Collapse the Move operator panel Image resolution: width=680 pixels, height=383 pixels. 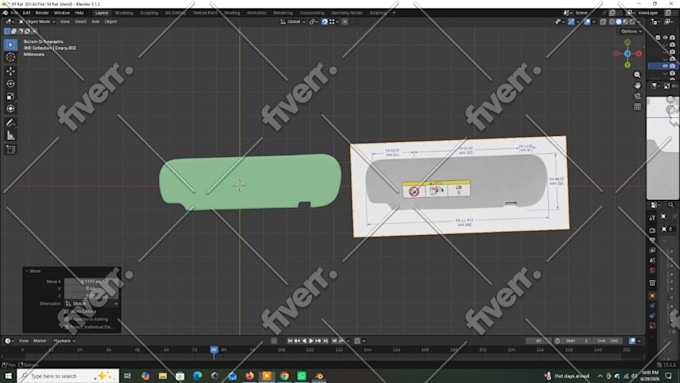point(27,271)
